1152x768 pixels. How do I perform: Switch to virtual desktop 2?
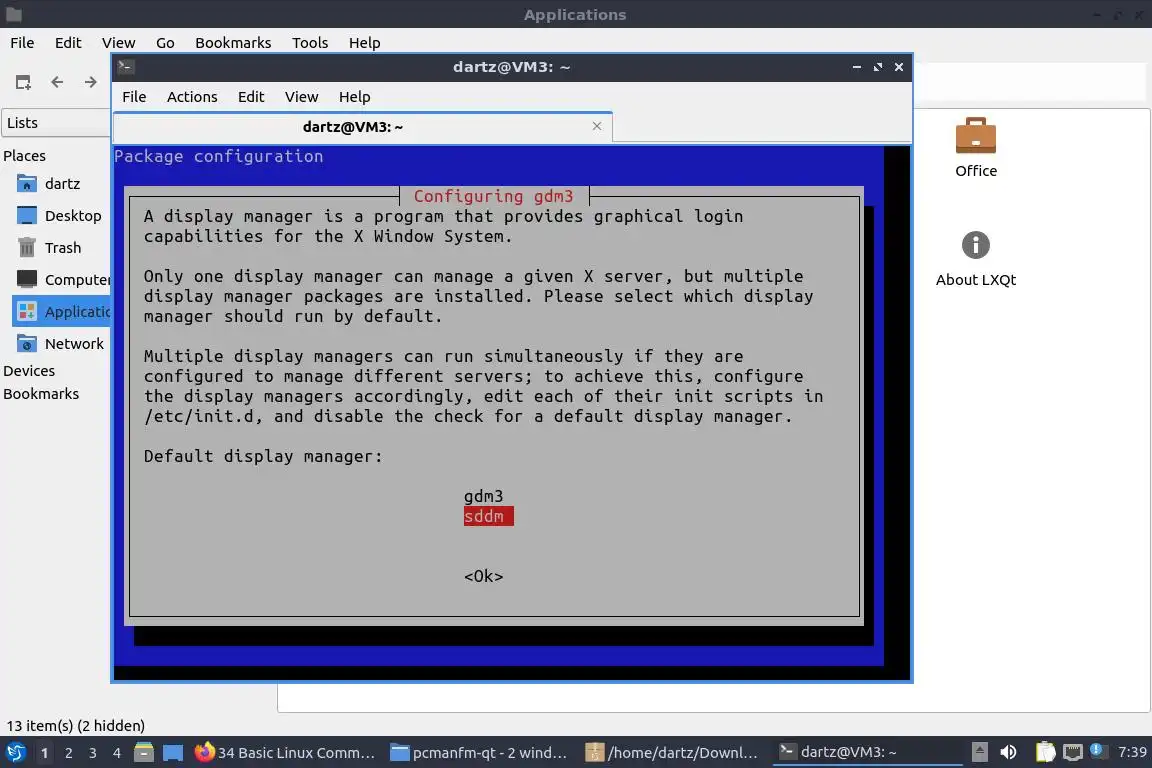pyautogui.click(x=69, y=753)
